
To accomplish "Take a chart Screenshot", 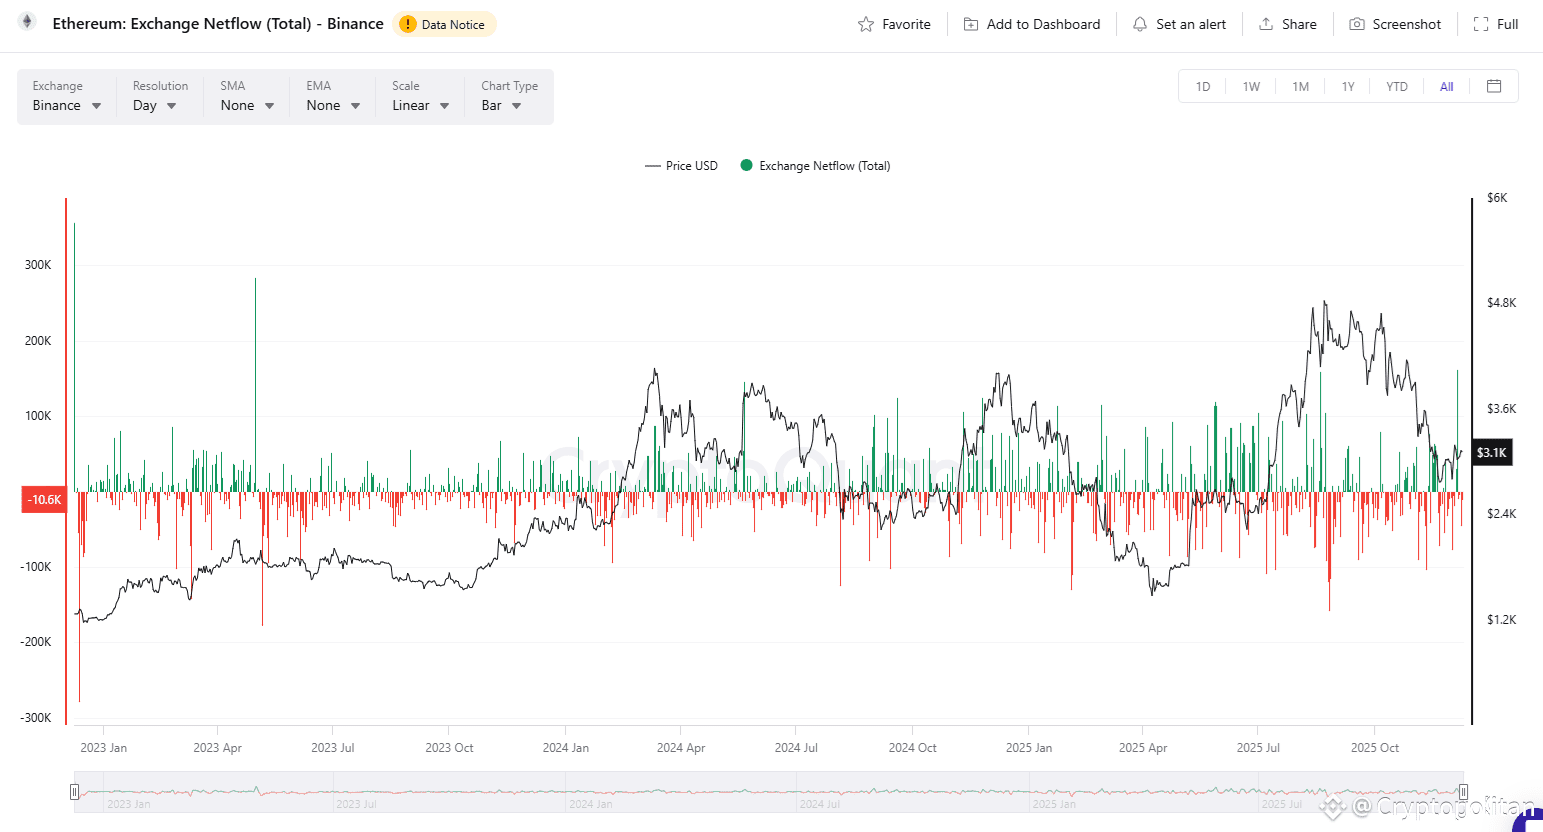I will click(1395, 24).
